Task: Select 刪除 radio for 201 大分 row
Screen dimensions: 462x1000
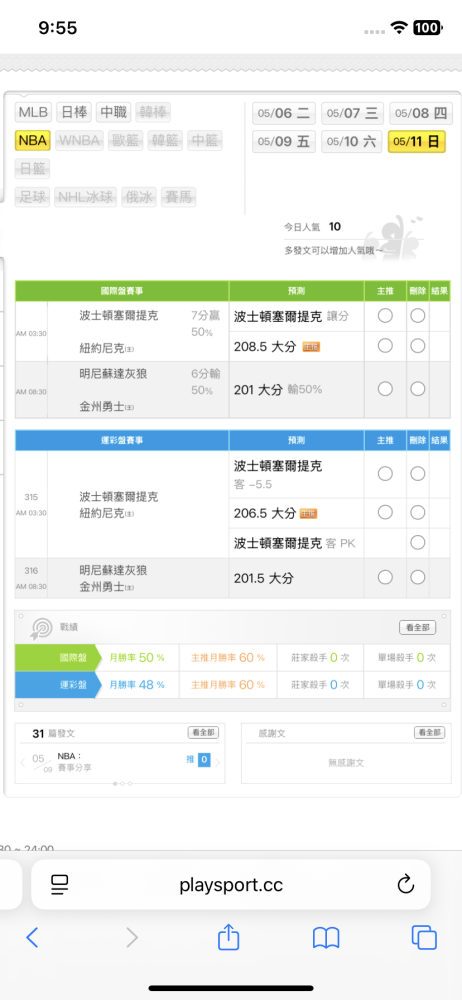Action: coord(417,388)
